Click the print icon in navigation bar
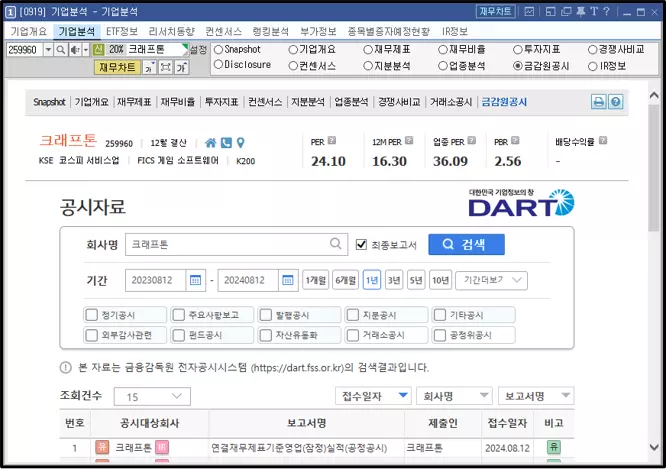This screenshot has width=666, height=469. (598, 102)
